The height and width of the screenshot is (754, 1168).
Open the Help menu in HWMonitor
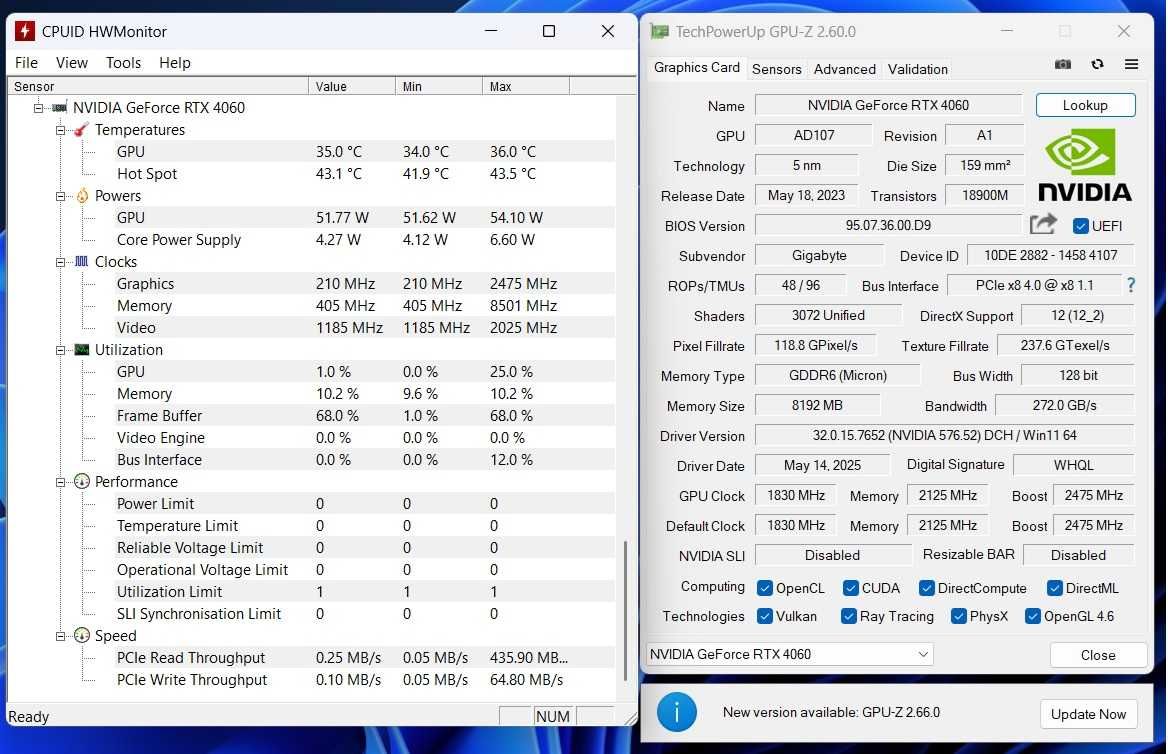tap(175, 63)
